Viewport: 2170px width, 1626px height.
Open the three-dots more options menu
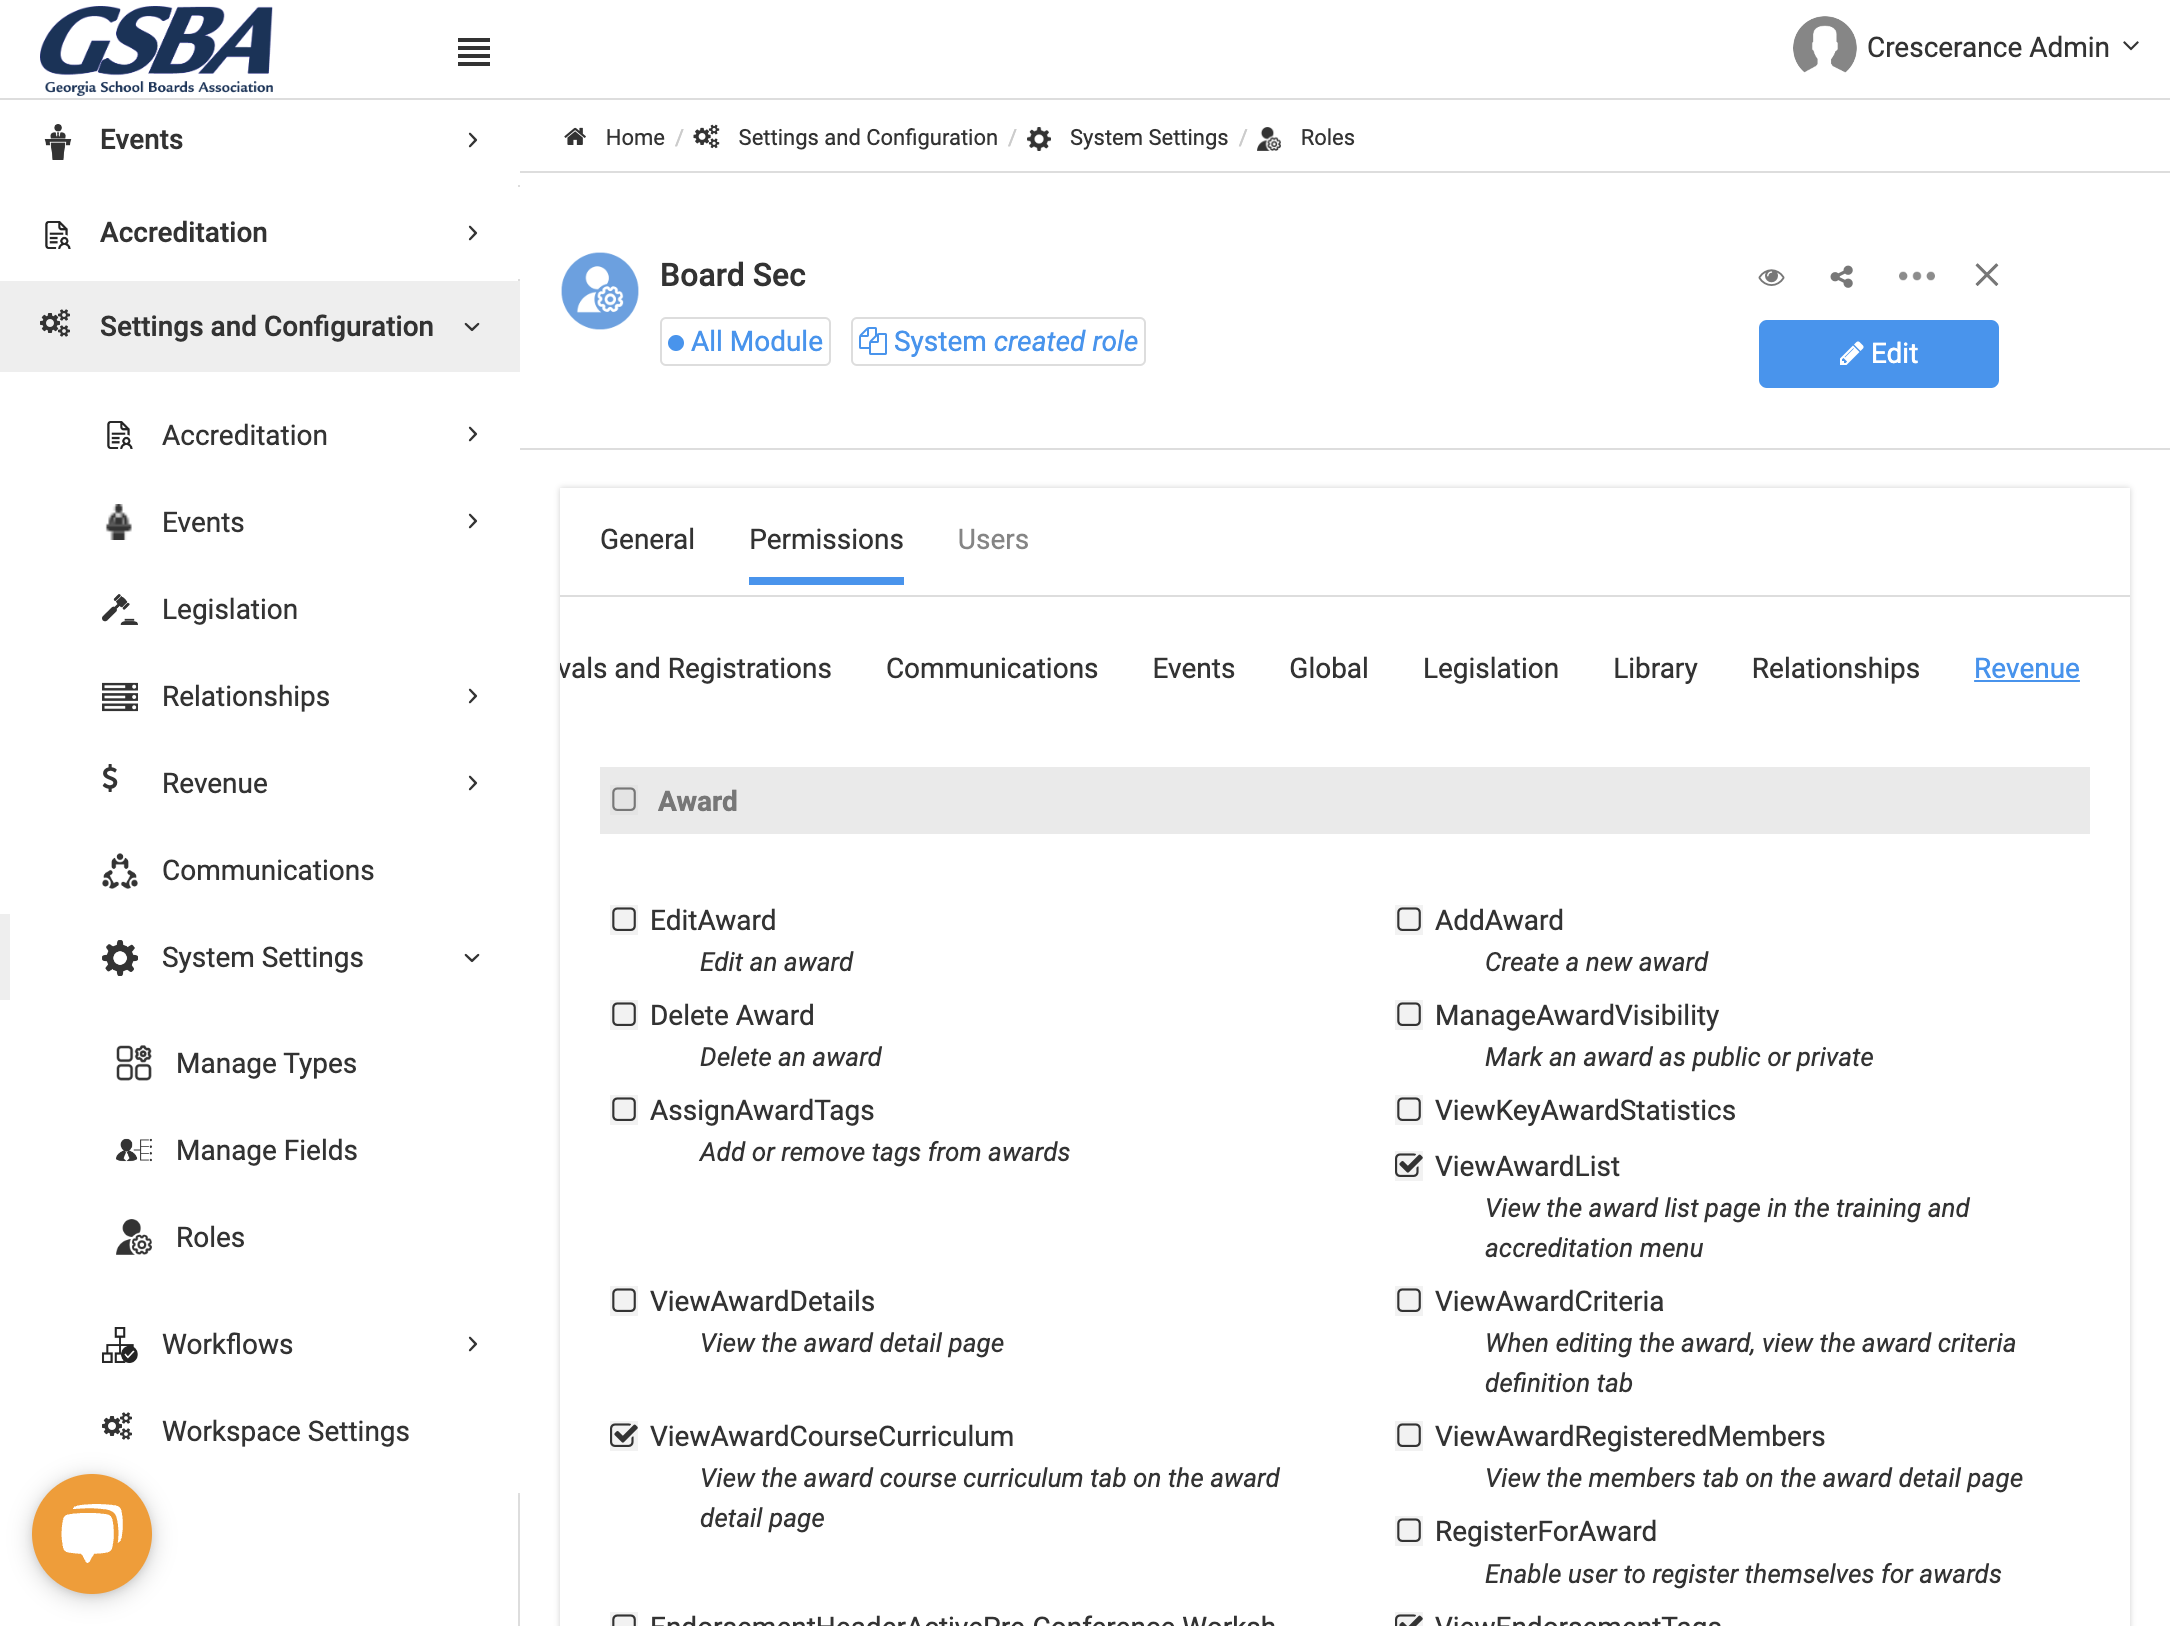coord(1916,276)
